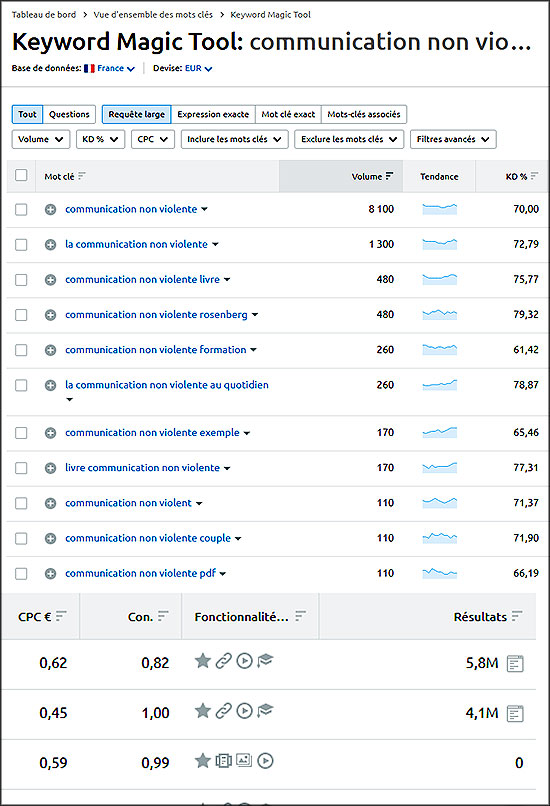View trend chart for 'communication non violente' 8 100
This screenshot has height=806, width=550.
(x=439, y=209)
